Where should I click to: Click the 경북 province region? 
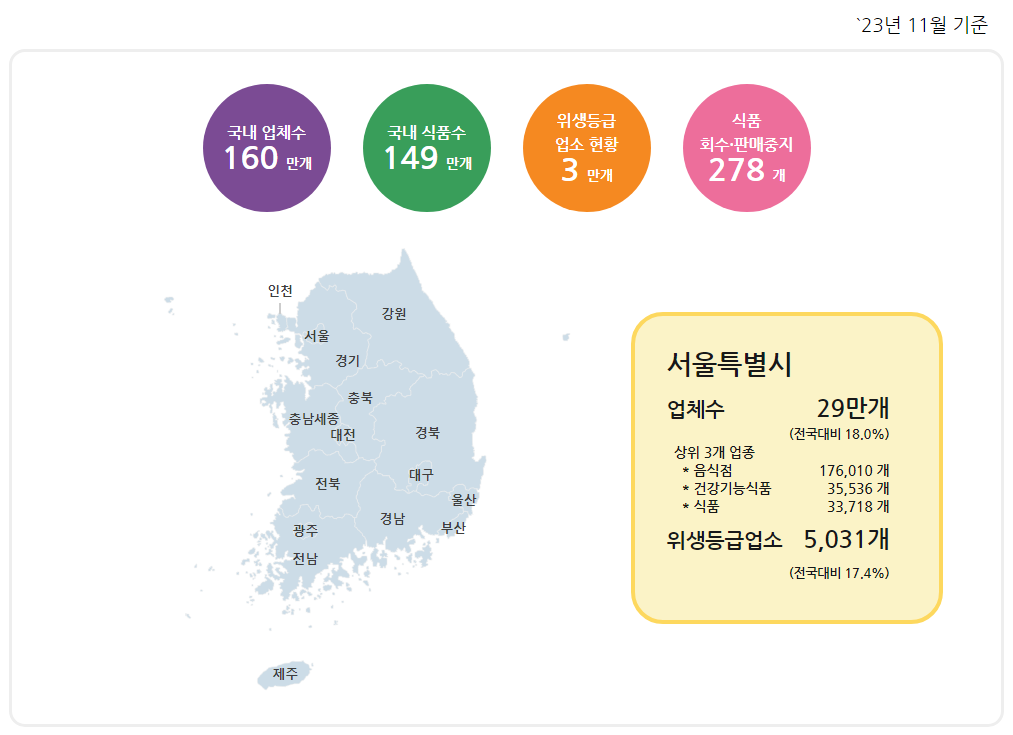pos(427,433)
